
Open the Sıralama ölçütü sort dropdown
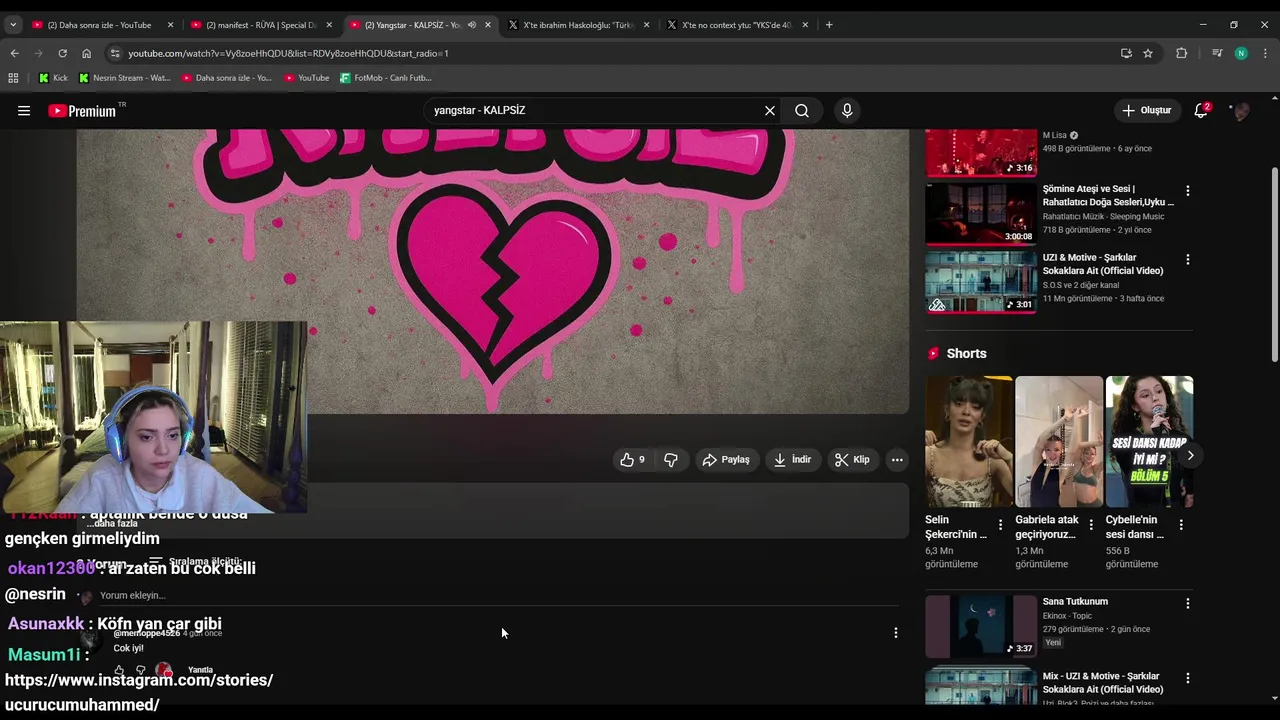click(x=195, y=562)
